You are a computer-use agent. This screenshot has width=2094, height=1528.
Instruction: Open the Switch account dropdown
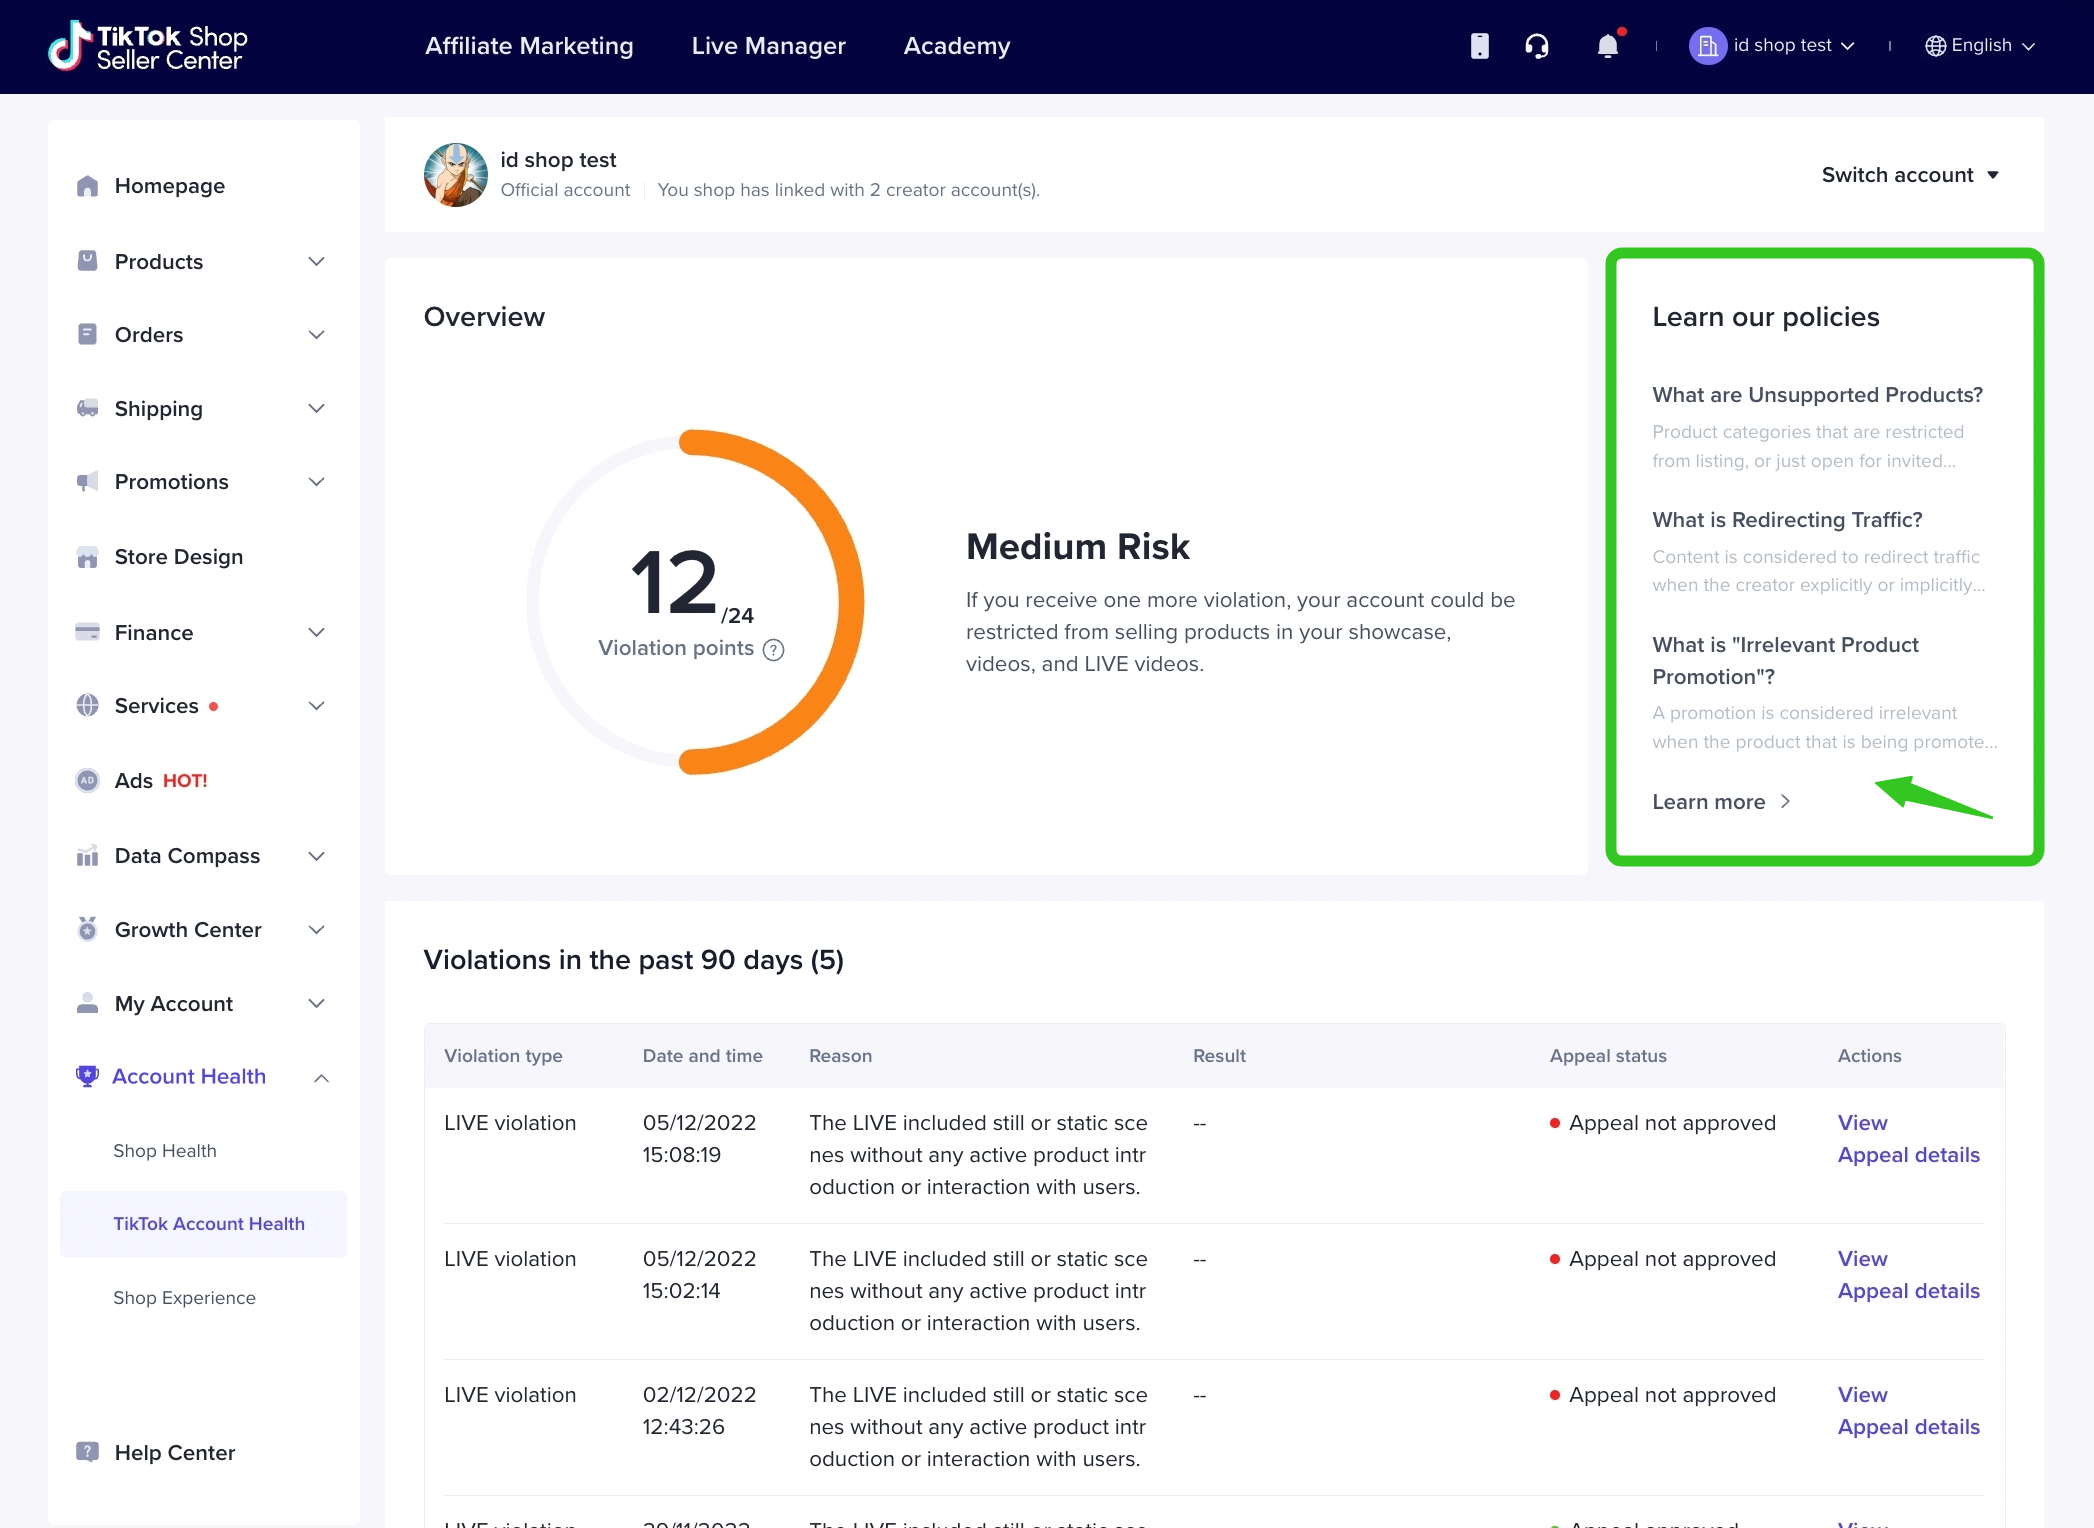tap(1909, 175)
